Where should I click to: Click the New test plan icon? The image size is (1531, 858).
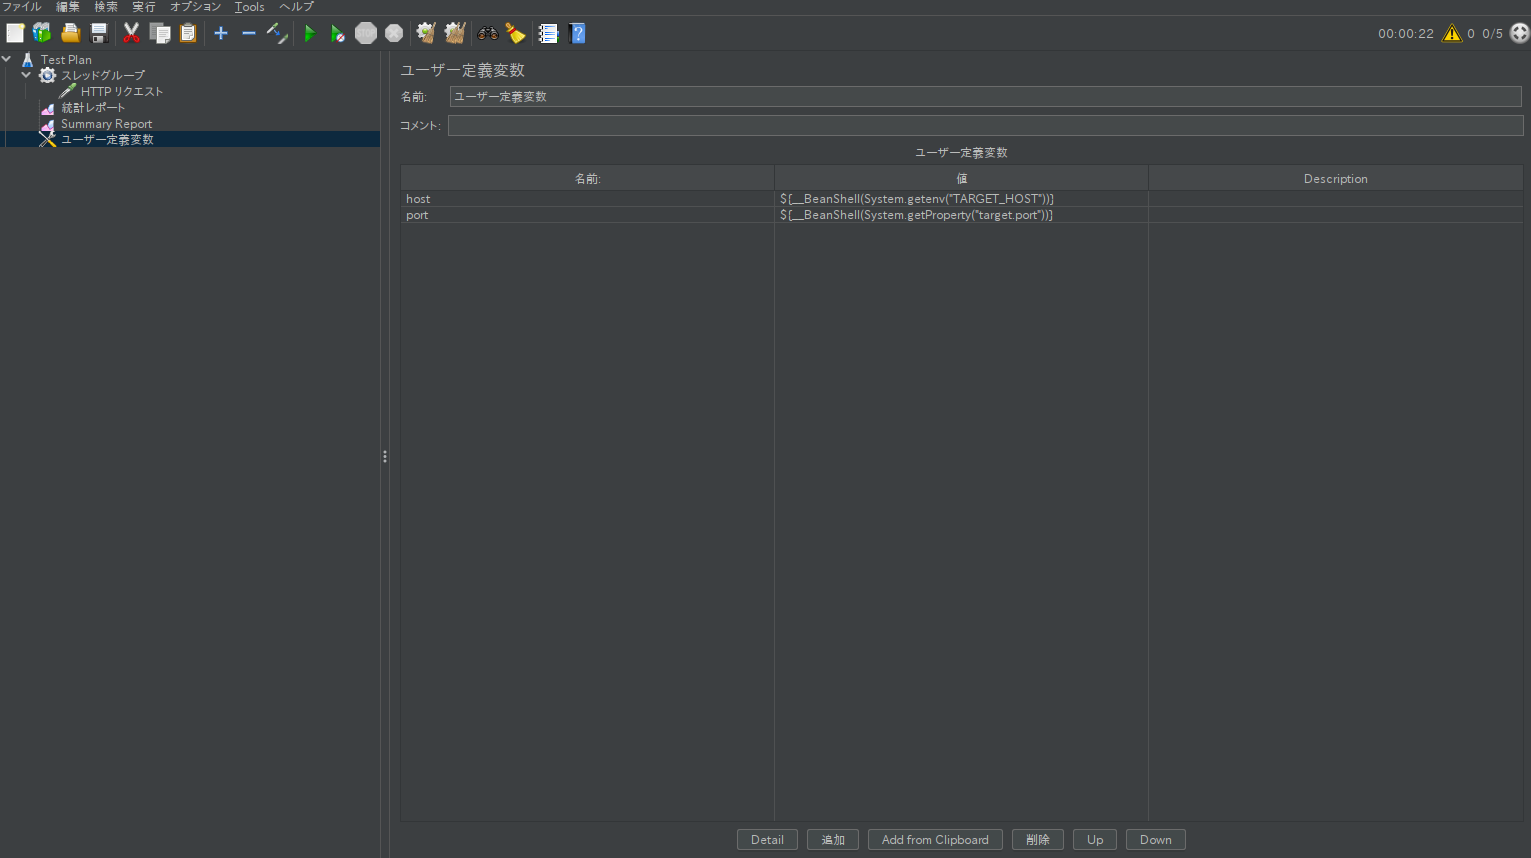[15, 33]
